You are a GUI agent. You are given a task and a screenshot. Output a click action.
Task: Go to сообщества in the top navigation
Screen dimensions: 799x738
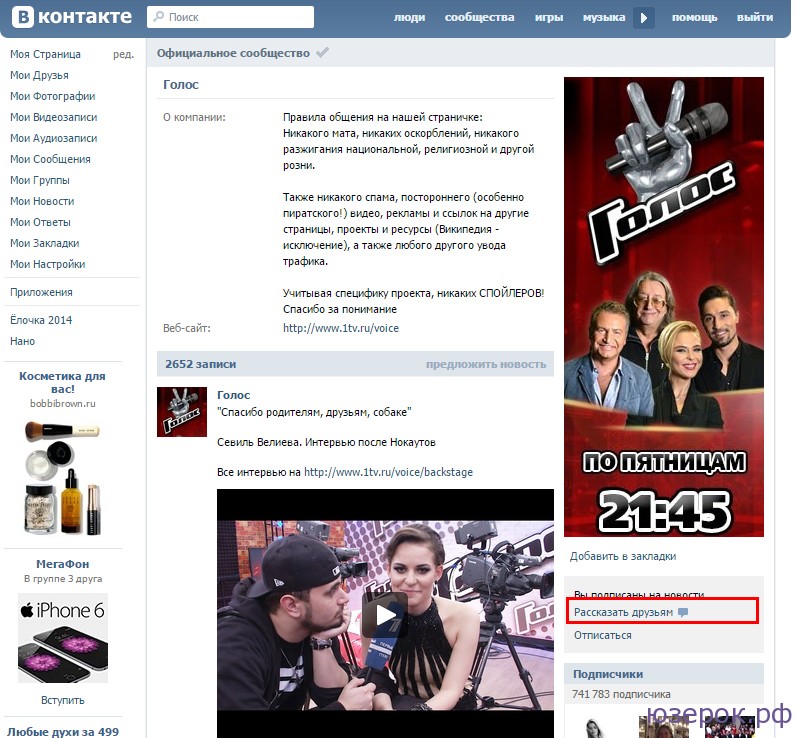click(479, 18)
